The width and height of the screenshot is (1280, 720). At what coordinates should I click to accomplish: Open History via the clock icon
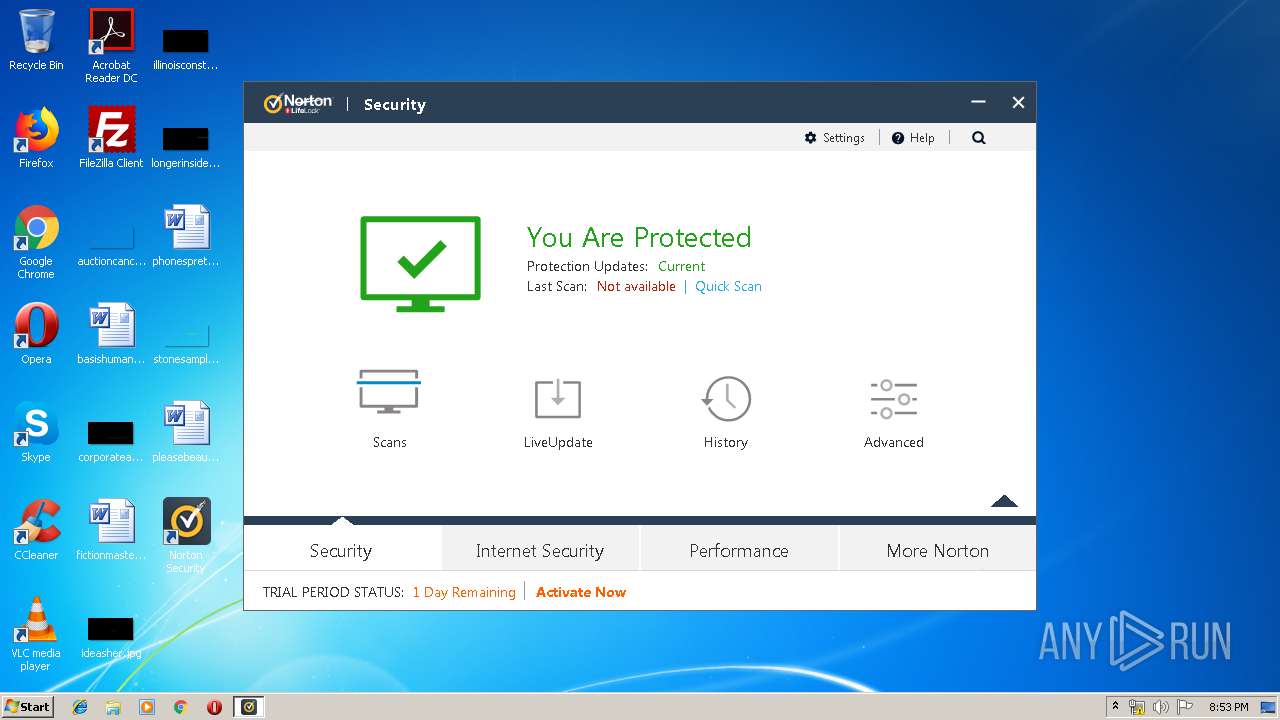click(x=726, y=398)
